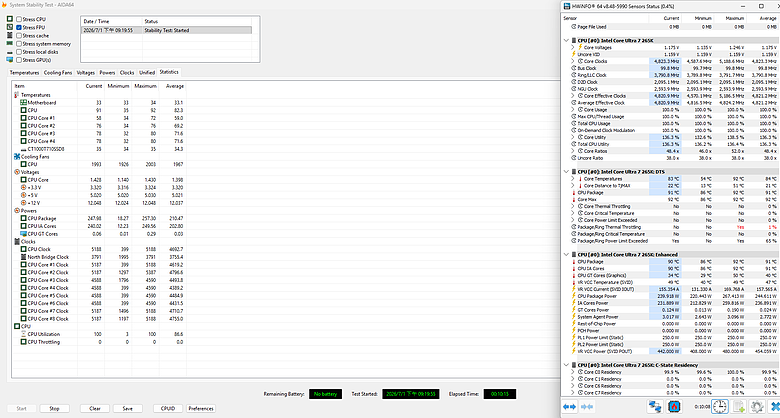Click North Bridge Clock chip icon
Screen dimensions: 780x418
[23, 257]
